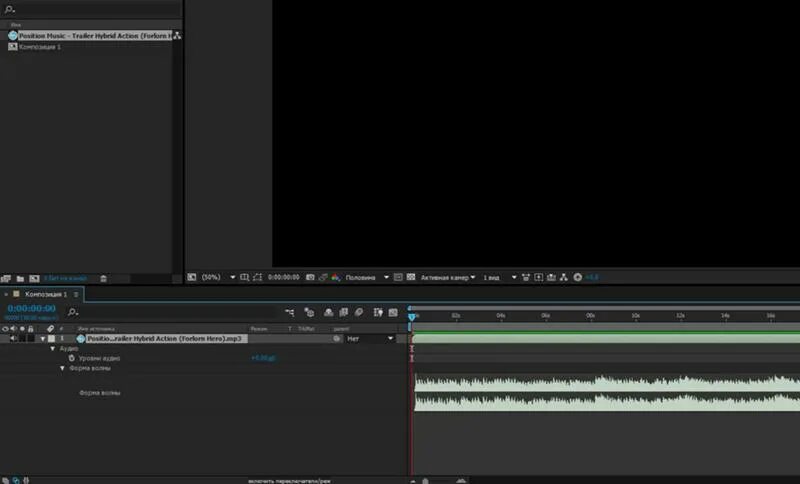Toggle the draft 3D icon in timeline
The image size is (800, 484).
pos(309,312)
